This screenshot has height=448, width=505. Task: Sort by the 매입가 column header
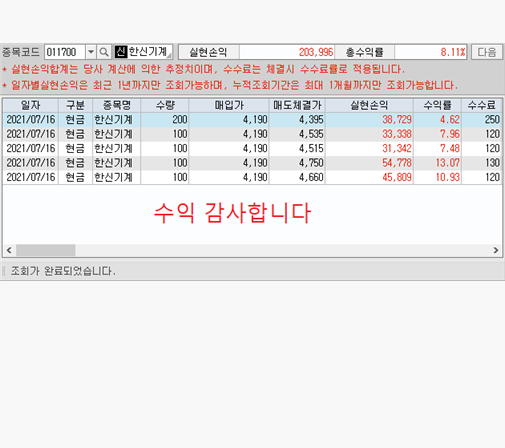[229, 105]
